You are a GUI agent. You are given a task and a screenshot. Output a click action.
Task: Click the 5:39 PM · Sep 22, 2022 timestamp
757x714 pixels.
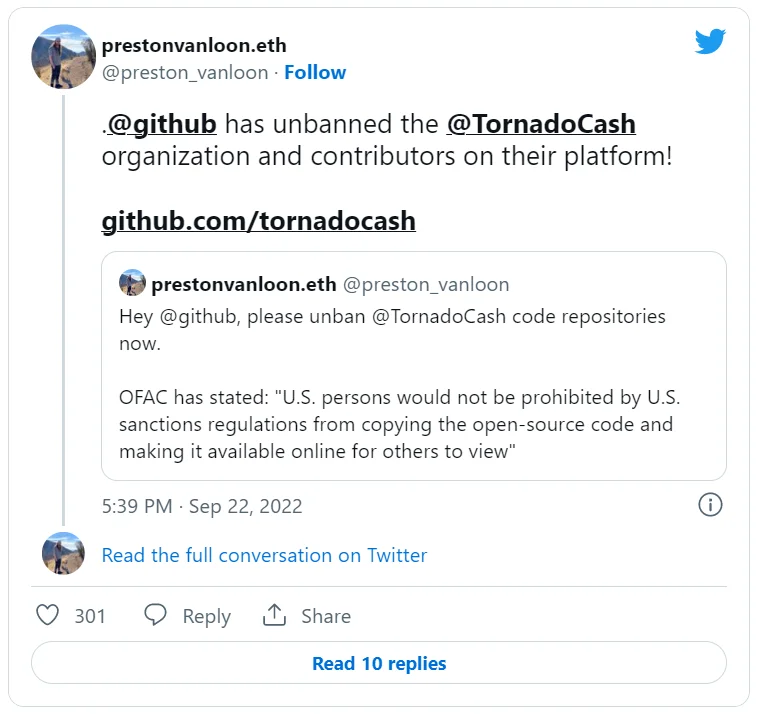202,506
